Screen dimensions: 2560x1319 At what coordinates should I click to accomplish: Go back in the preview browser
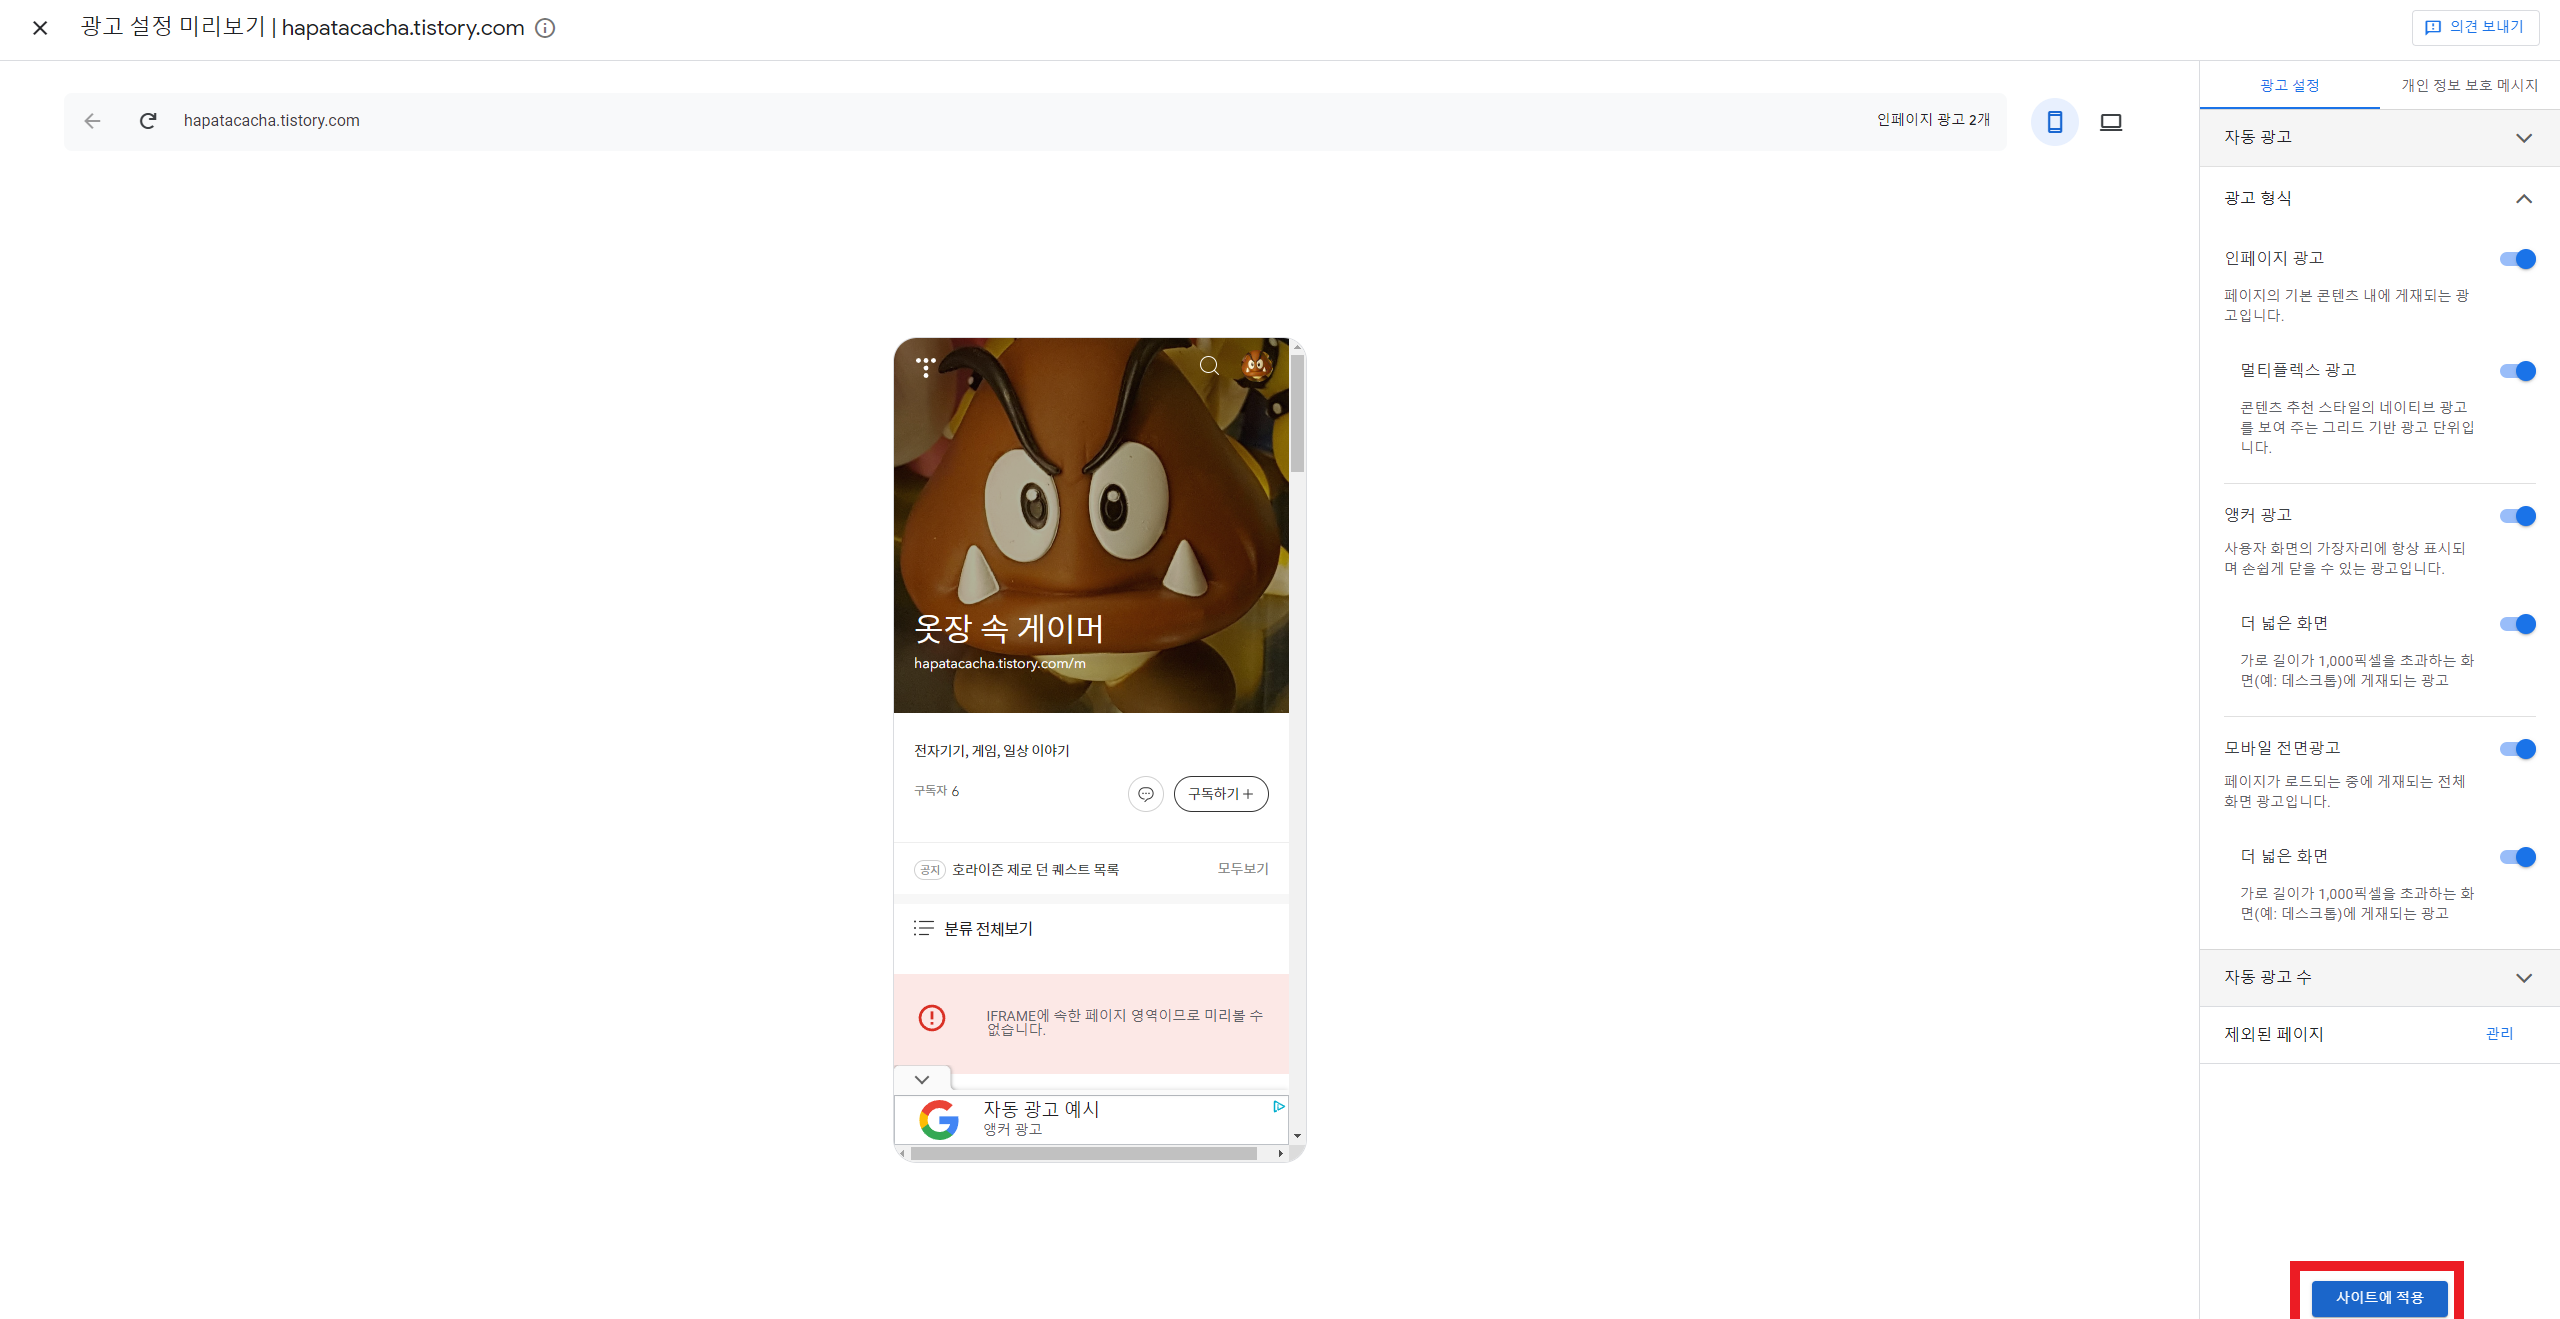[93, 121]
